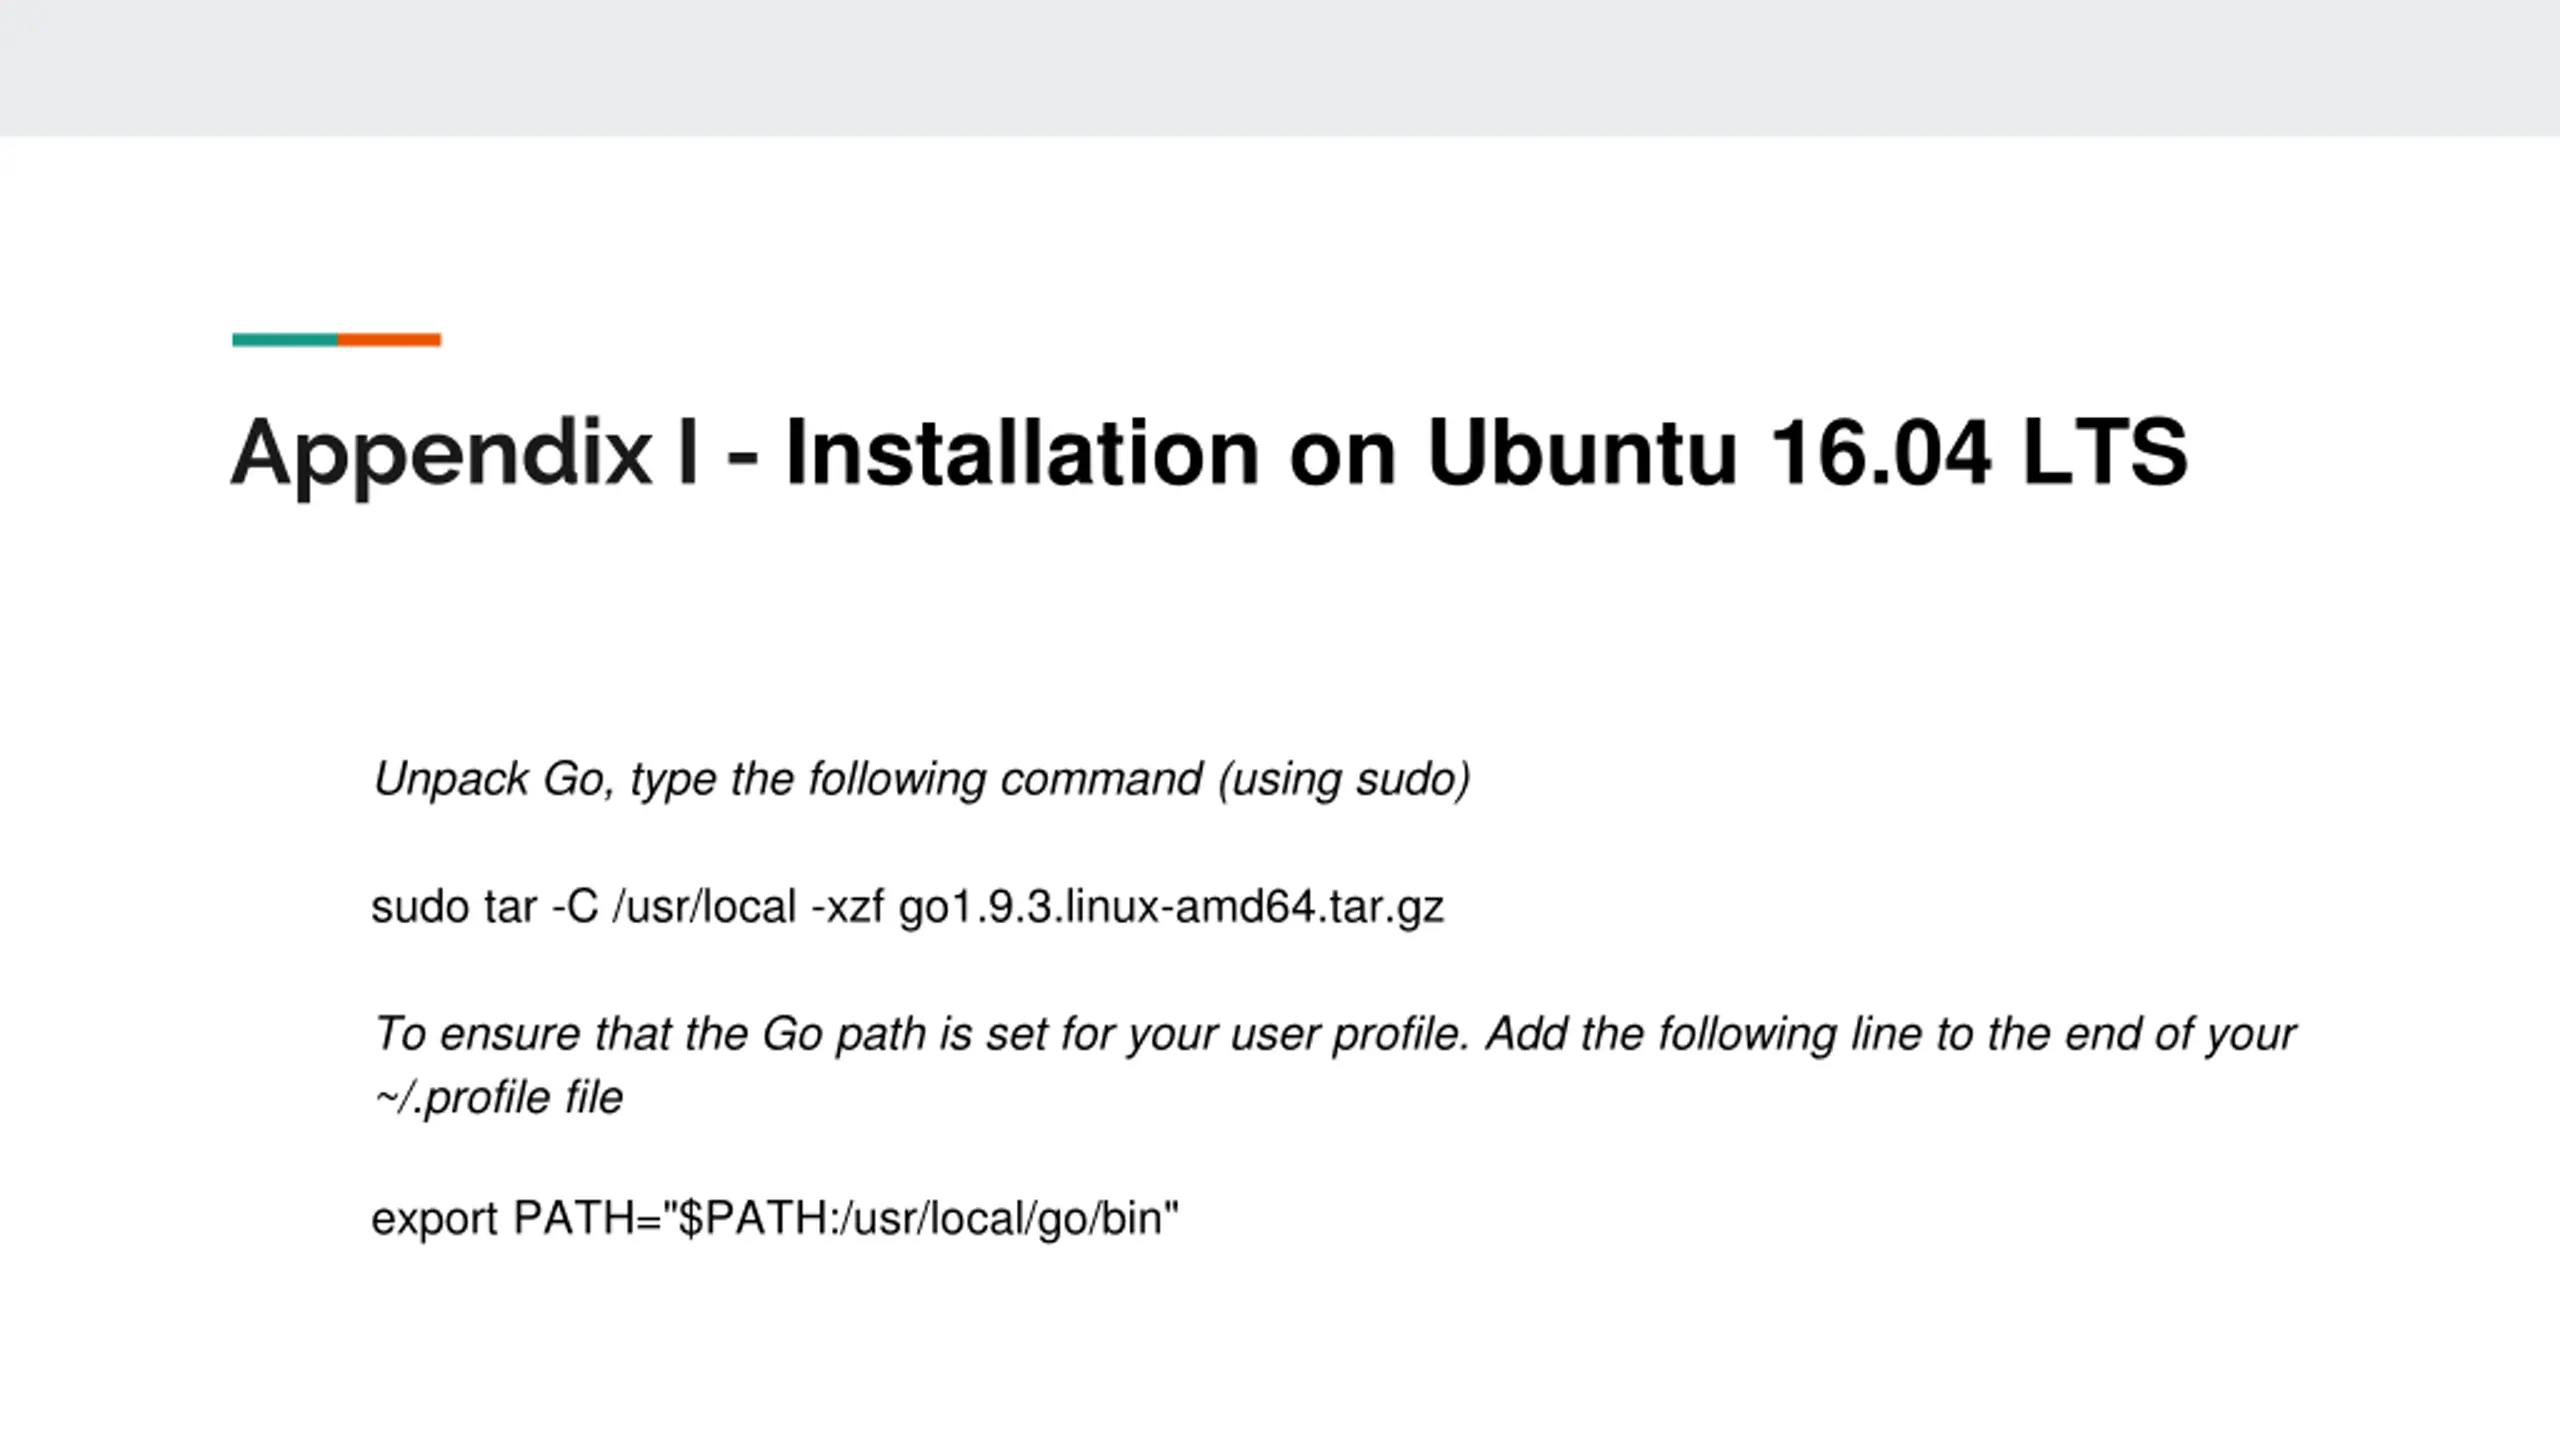The height and width of the screenshot is (1440, 2560).
Task: Click "LTS" at the end of the title
Action: point(2104,453)
